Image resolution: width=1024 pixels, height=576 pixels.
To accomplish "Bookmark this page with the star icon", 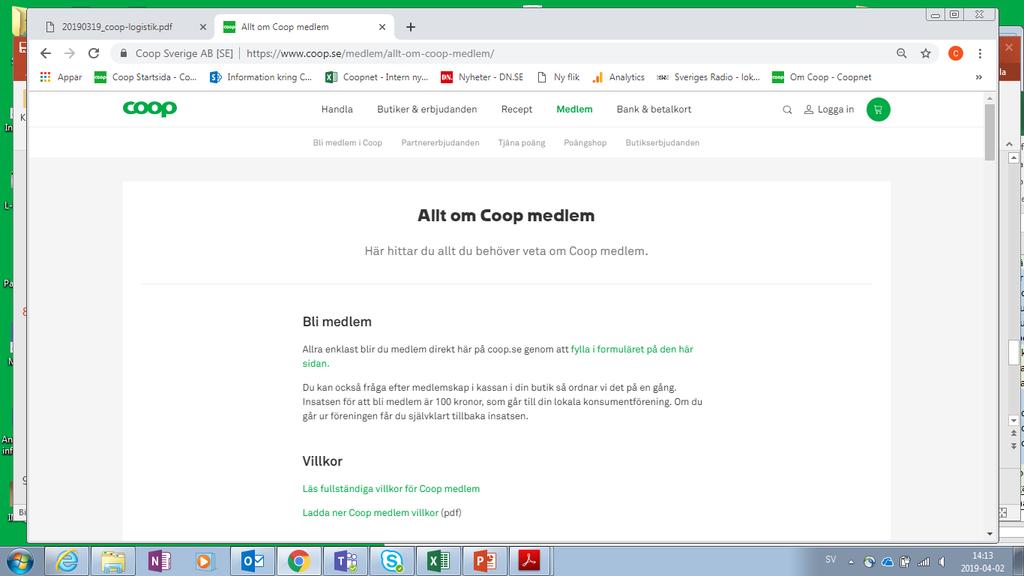I will tap(925, 54).
